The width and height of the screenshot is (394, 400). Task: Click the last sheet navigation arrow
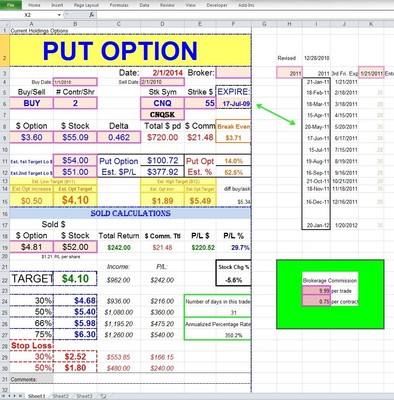20,396
